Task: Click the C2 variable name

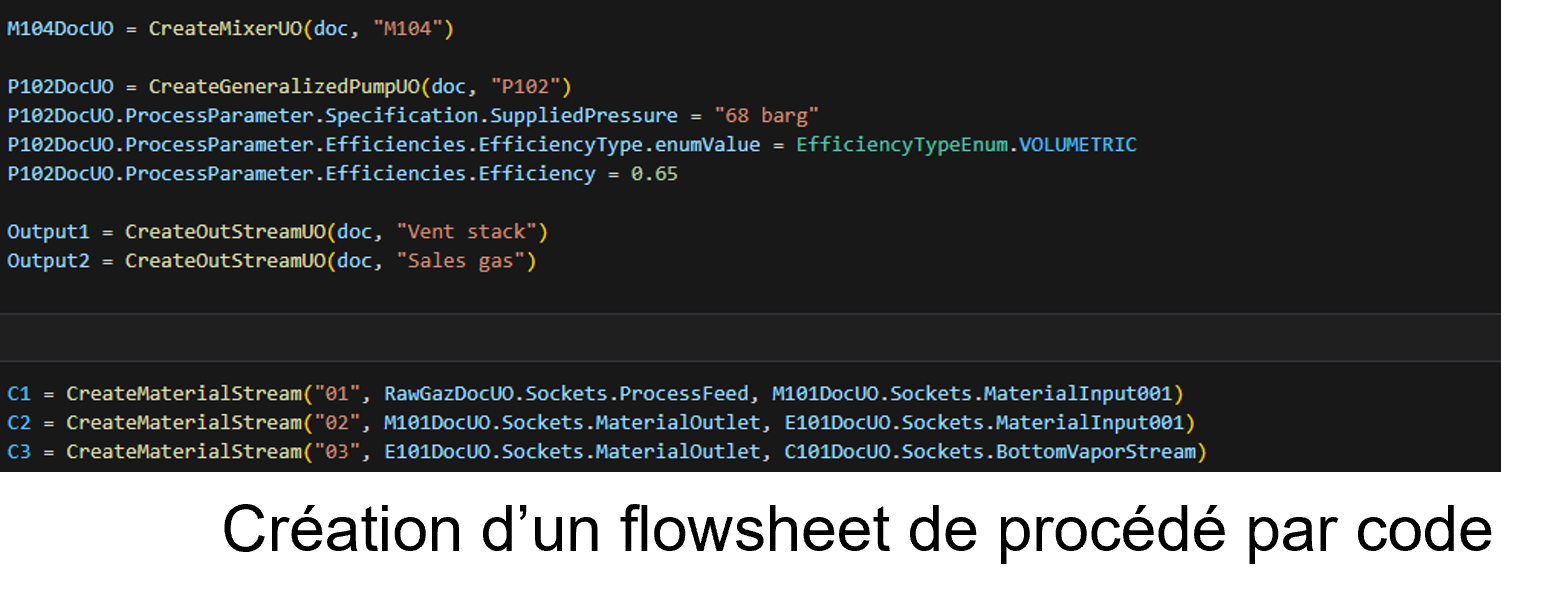Action: click(x=19, y=423)
